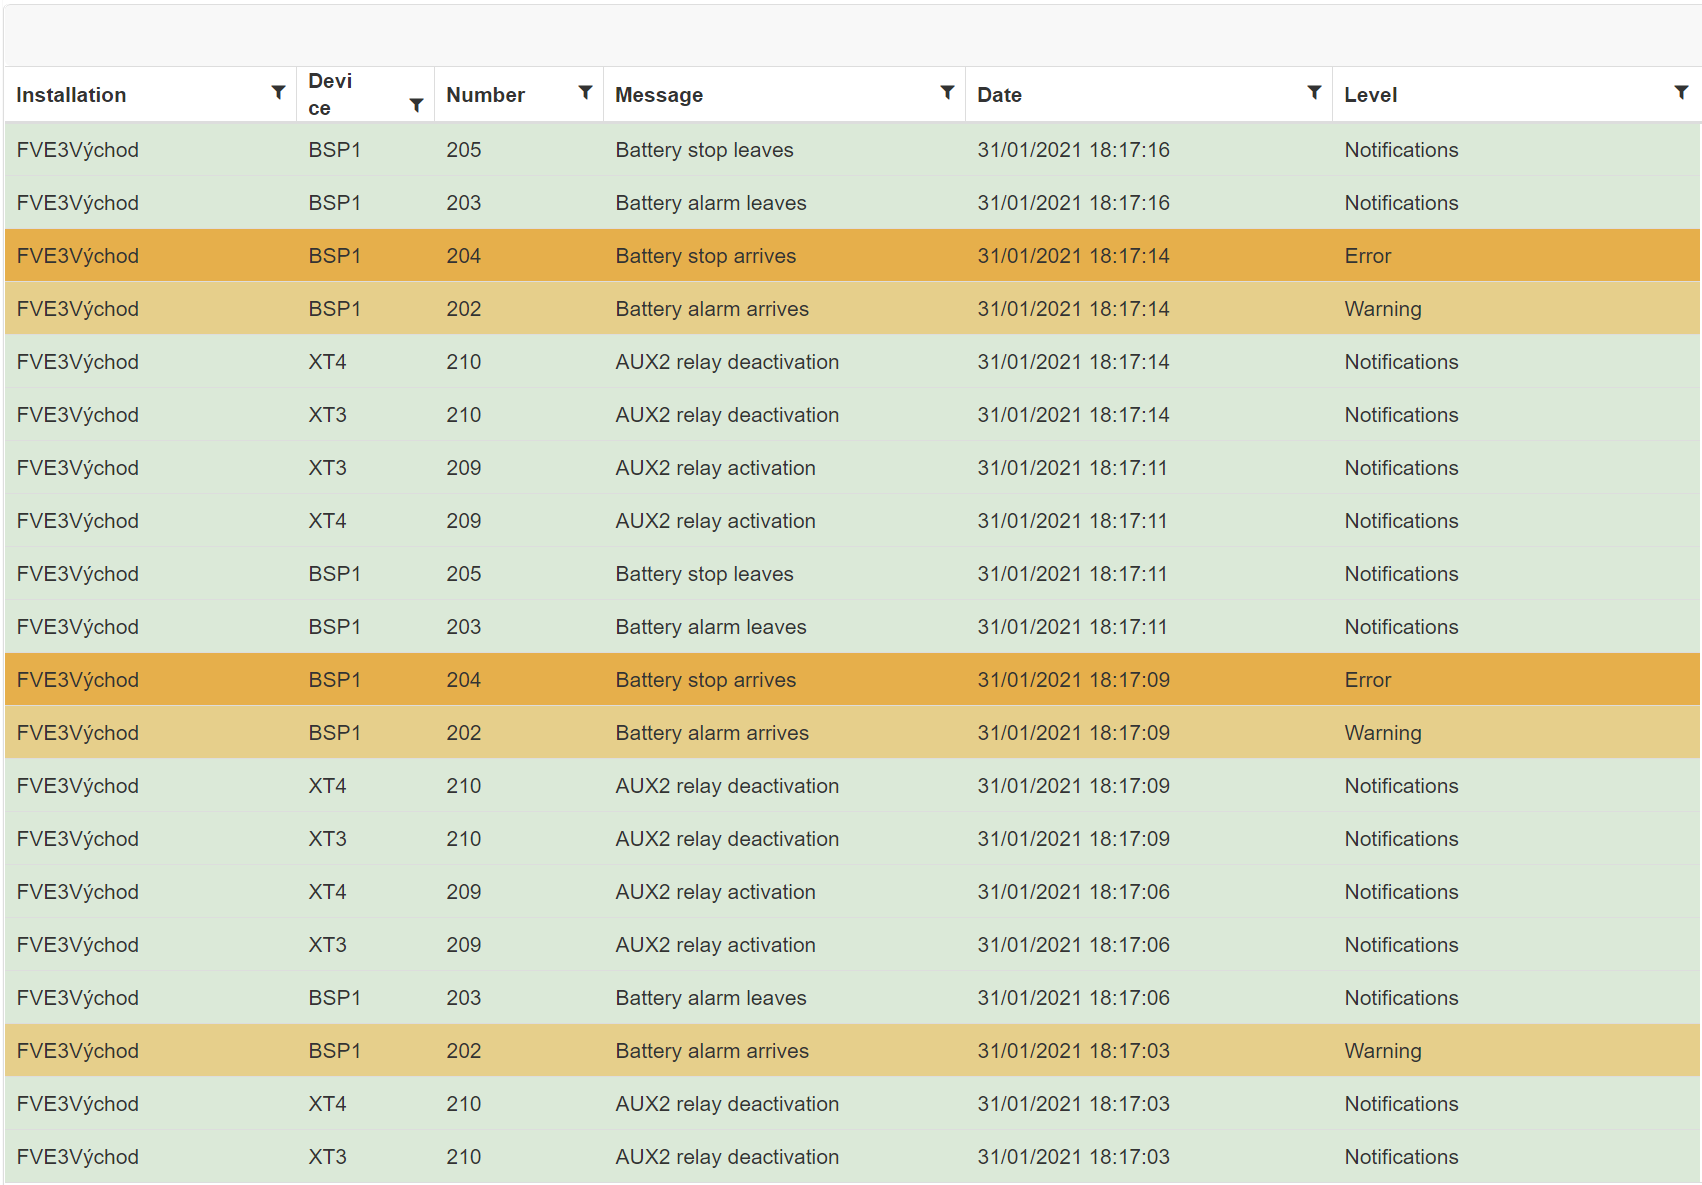Select Battery alarm arrives row at 18:17:03

coord(711,1051)
